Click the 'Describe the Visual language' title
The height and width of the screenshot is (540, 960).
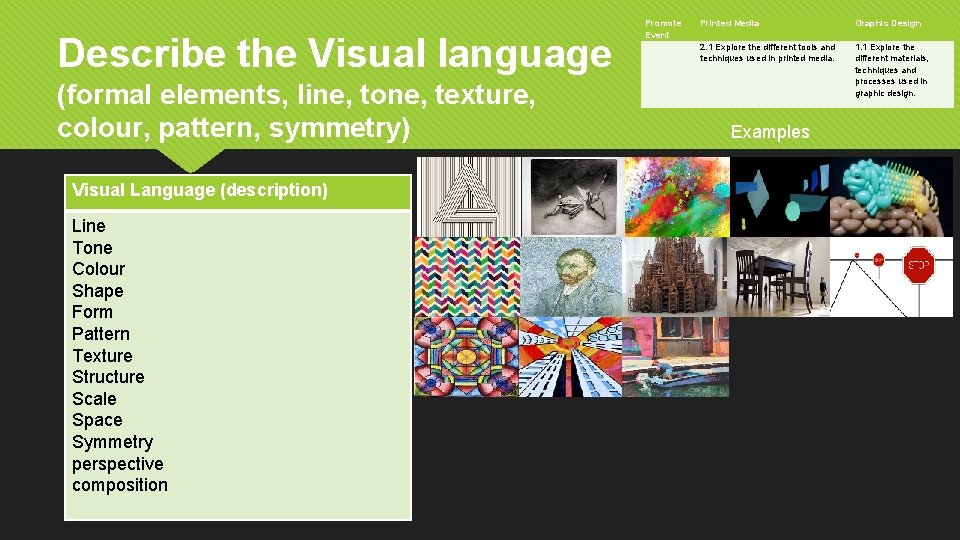tap(334, 53)
